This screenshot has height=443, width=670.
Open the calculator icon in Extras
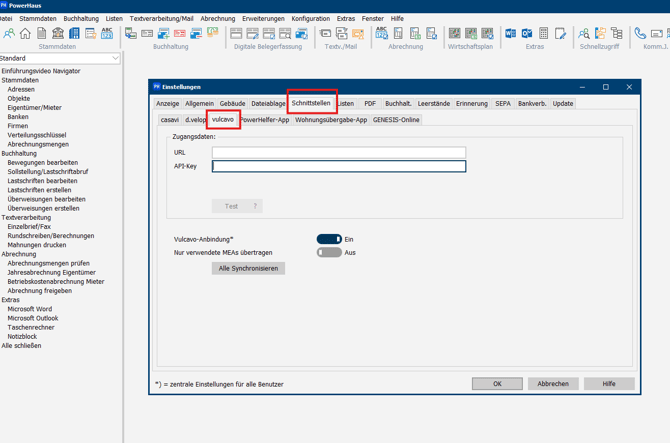coord(544,34)
